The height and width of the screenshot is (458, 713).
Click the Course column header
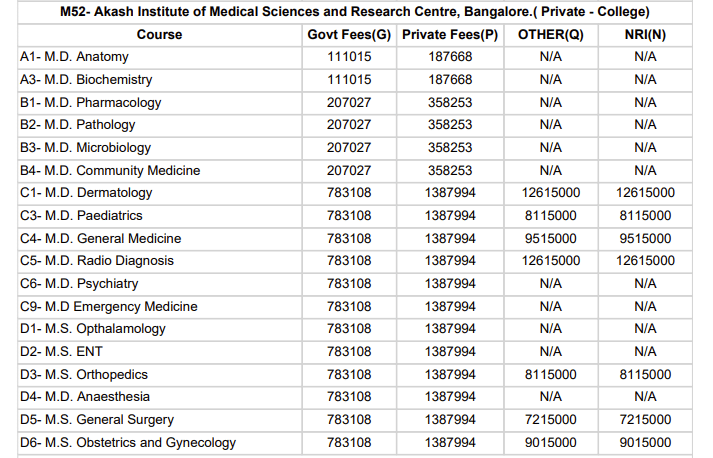point(160,34)
